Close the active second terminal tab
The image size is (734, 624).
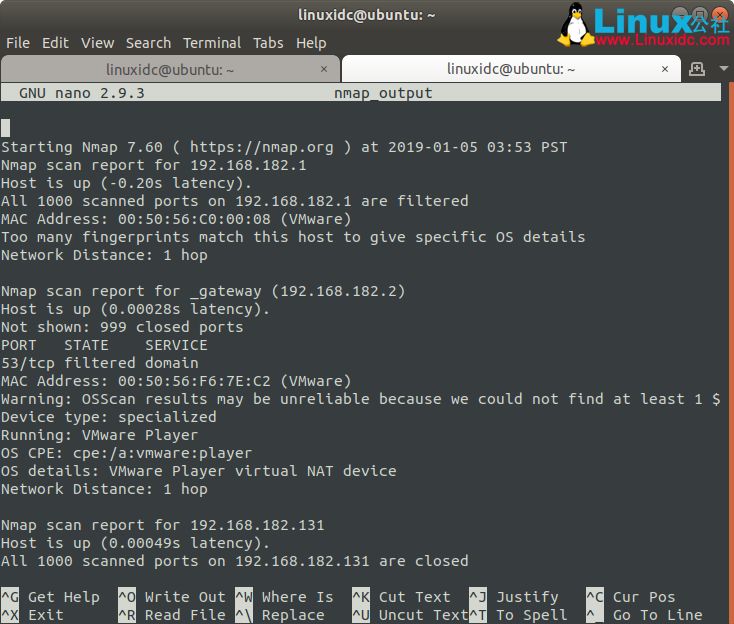[x=665, y=69]
